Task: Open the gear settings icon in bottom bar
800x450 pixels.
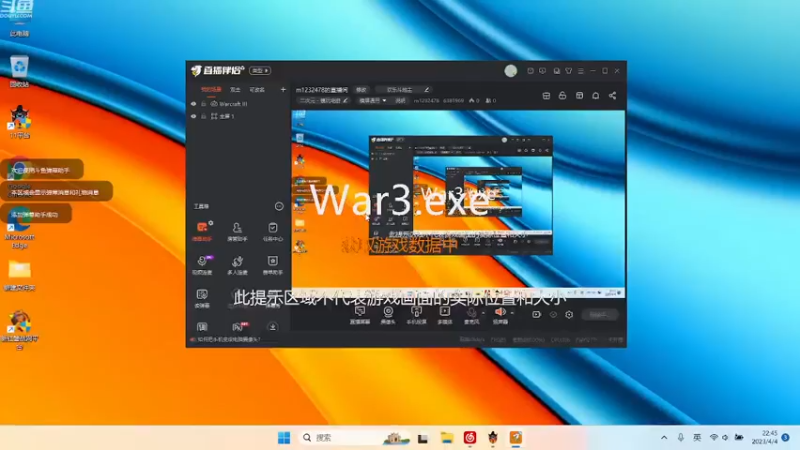Action: pyautogui.click(x=569, y=315)
